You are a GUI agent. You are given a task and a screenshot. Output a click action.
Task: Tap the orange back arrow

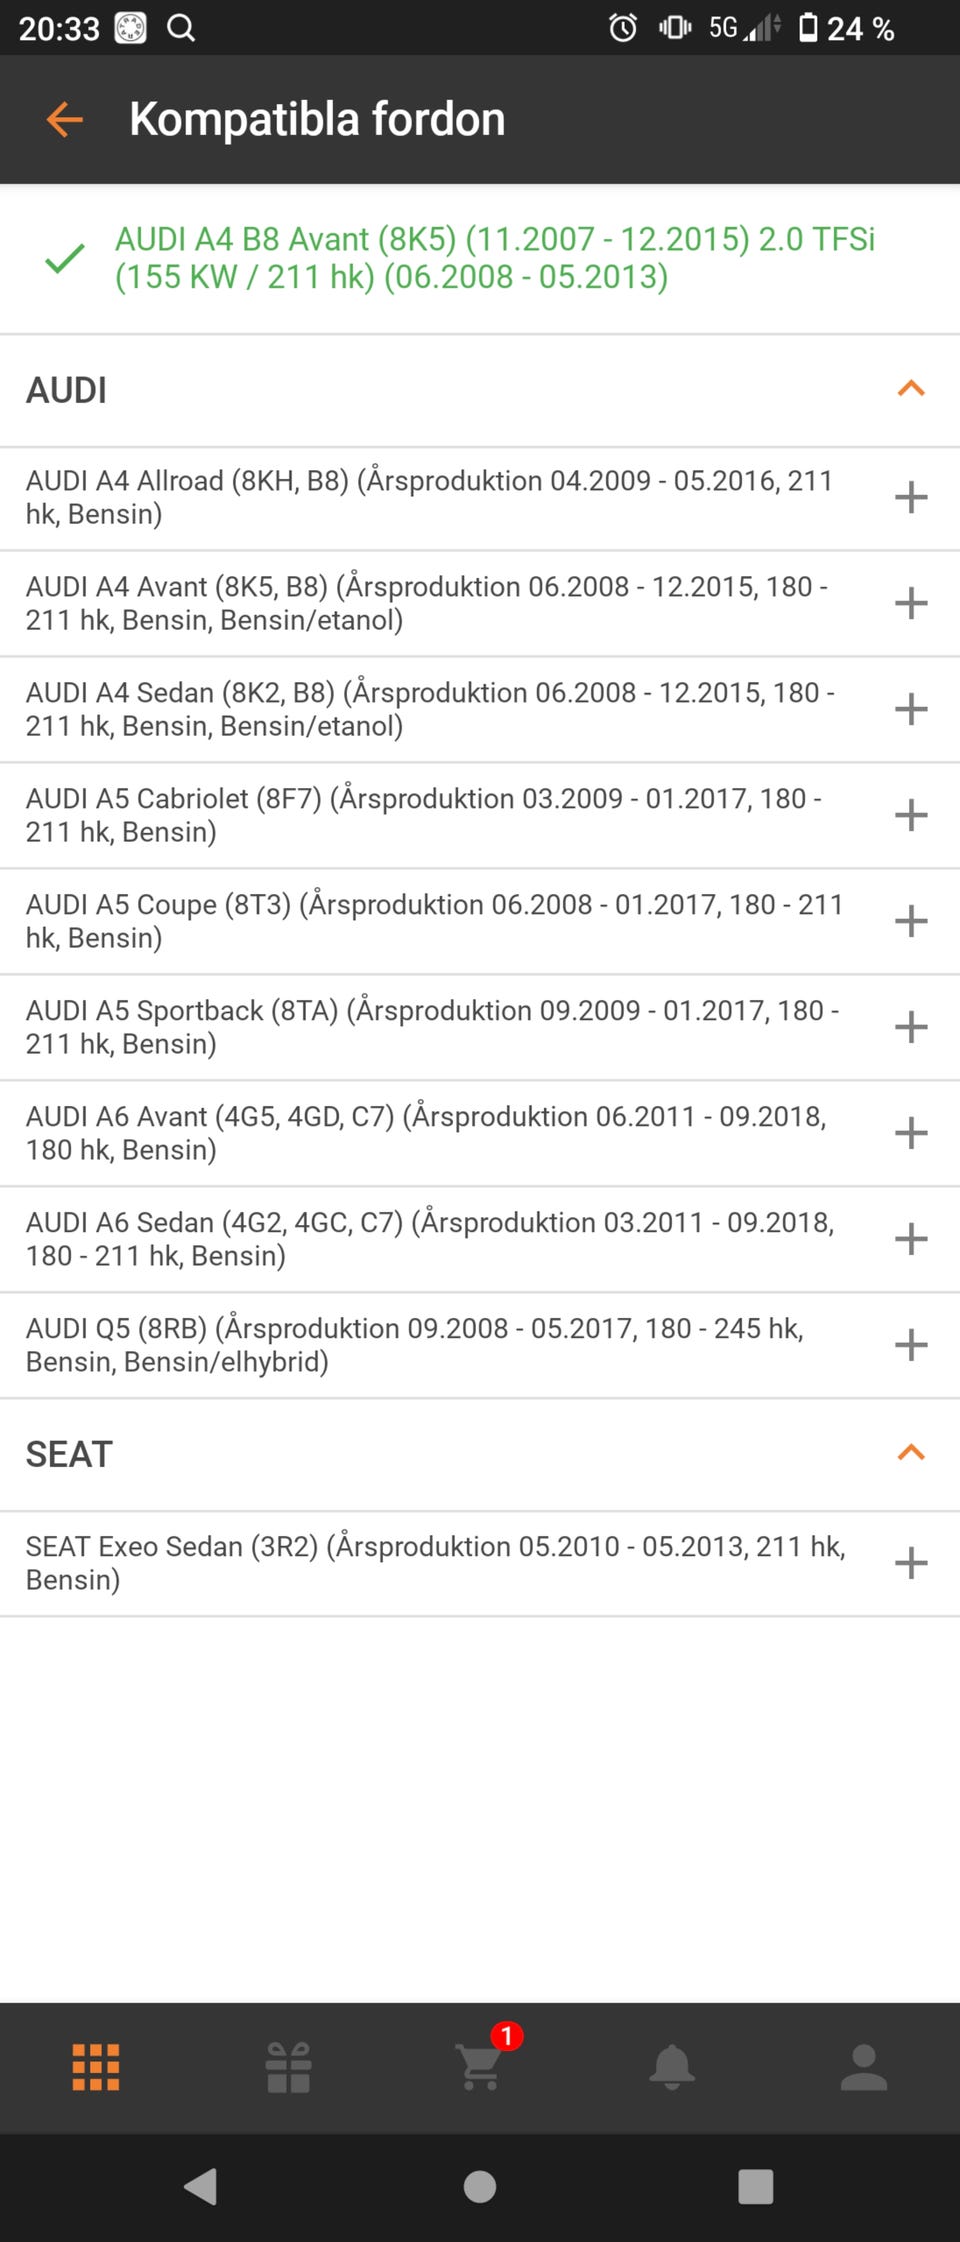tap(64, 120)
